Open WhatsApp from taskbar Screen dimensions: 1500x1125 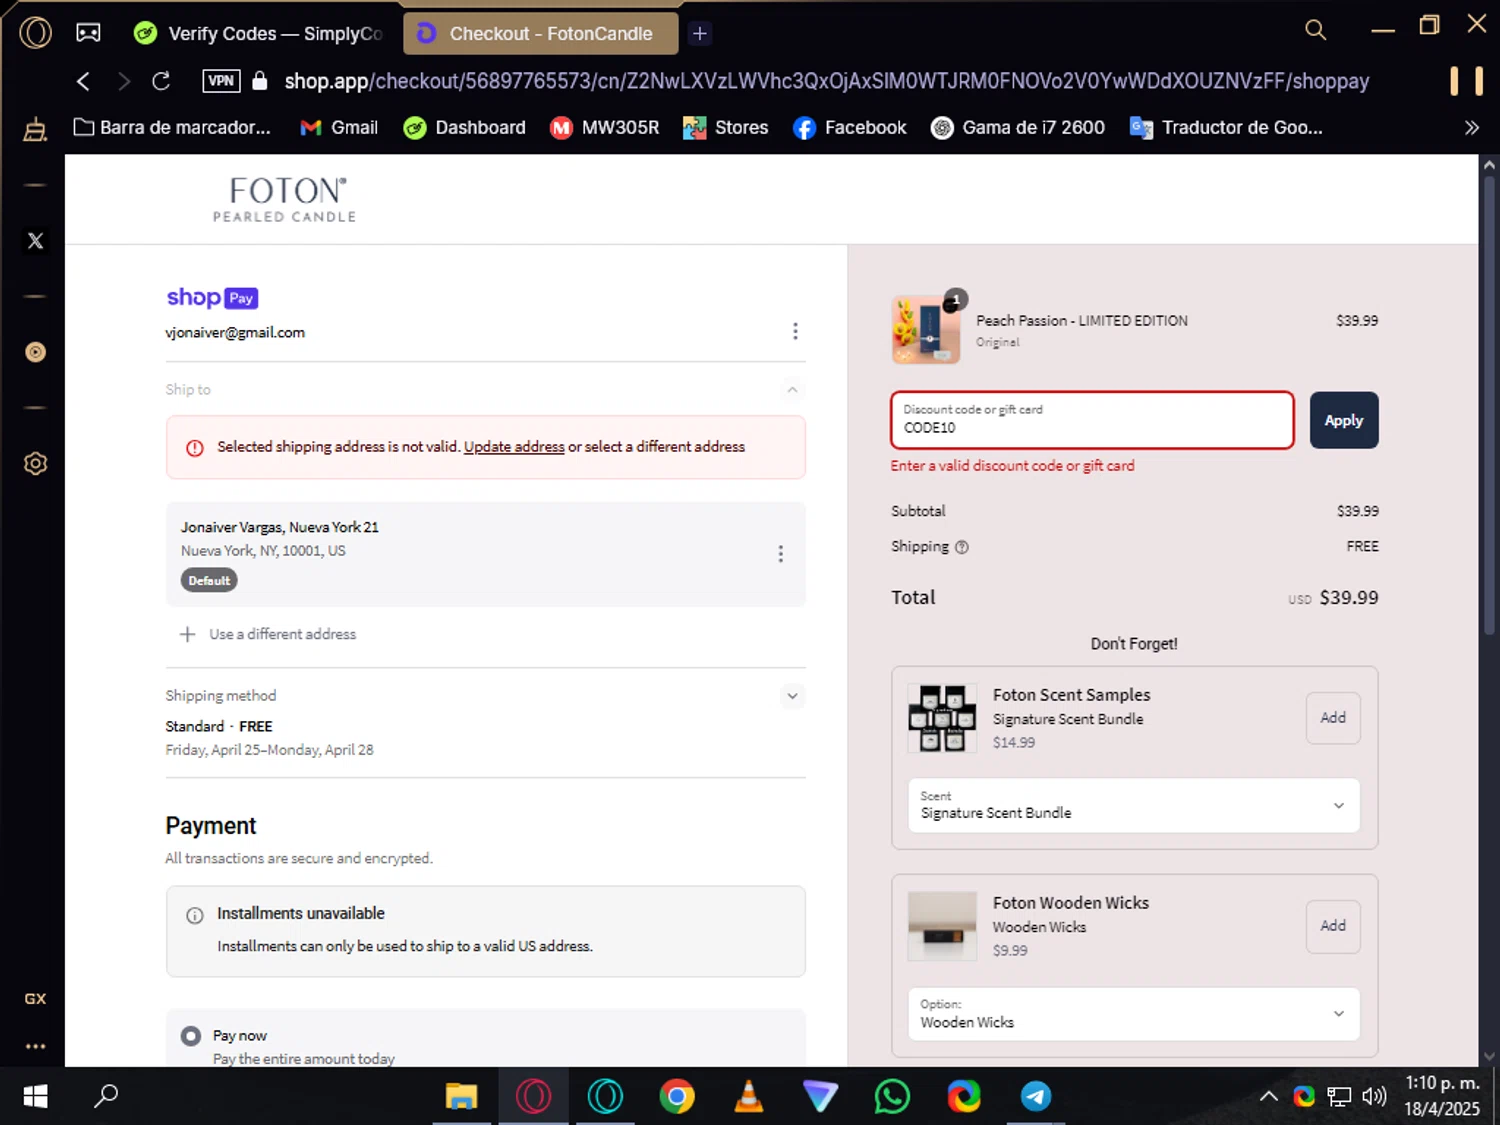[892, 1097]
